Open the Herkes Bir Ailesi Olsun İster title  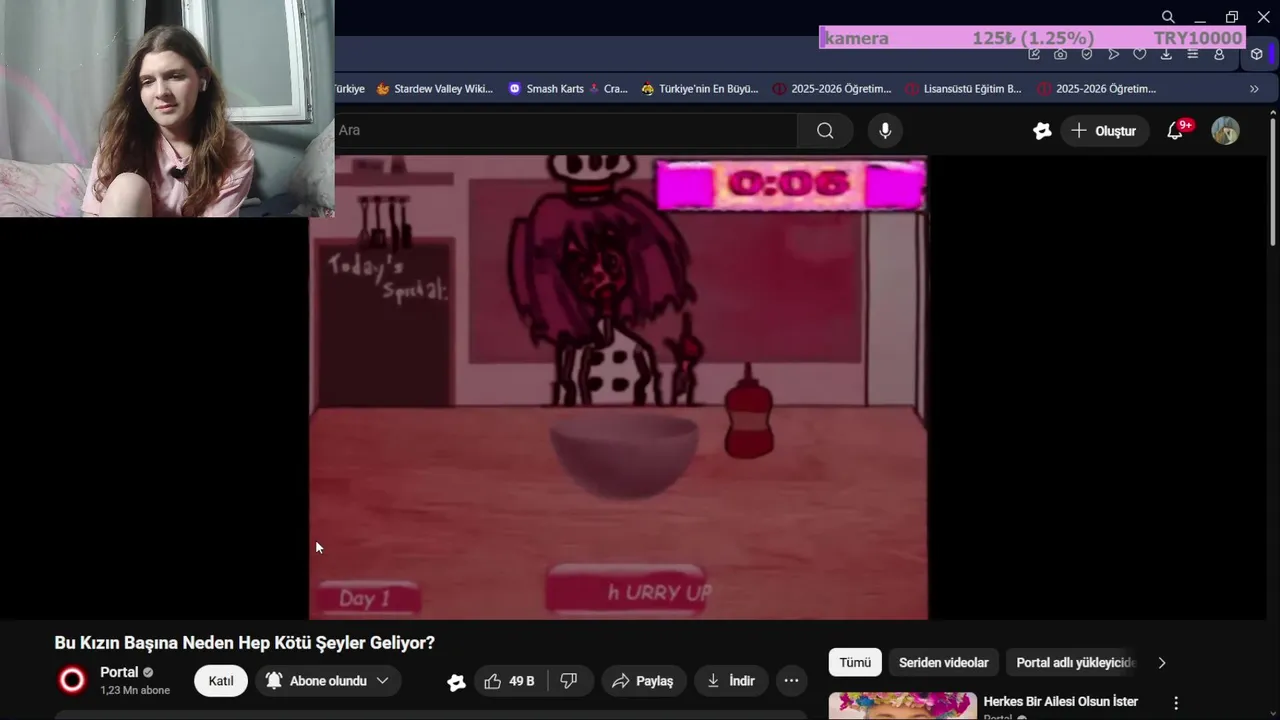[x=1061, y=702]
